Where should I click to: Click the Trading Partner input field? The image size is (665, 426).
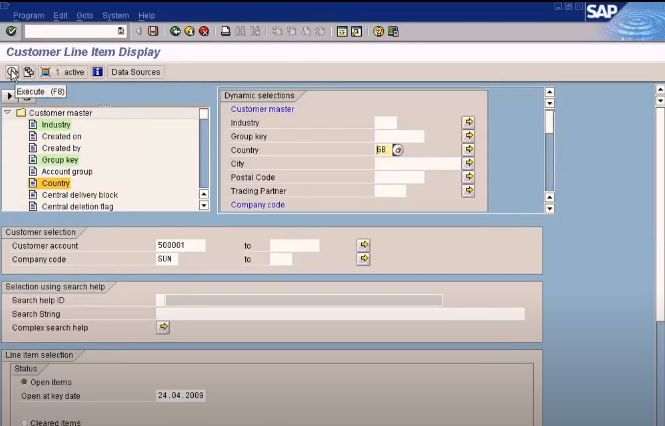pos(390,191)
